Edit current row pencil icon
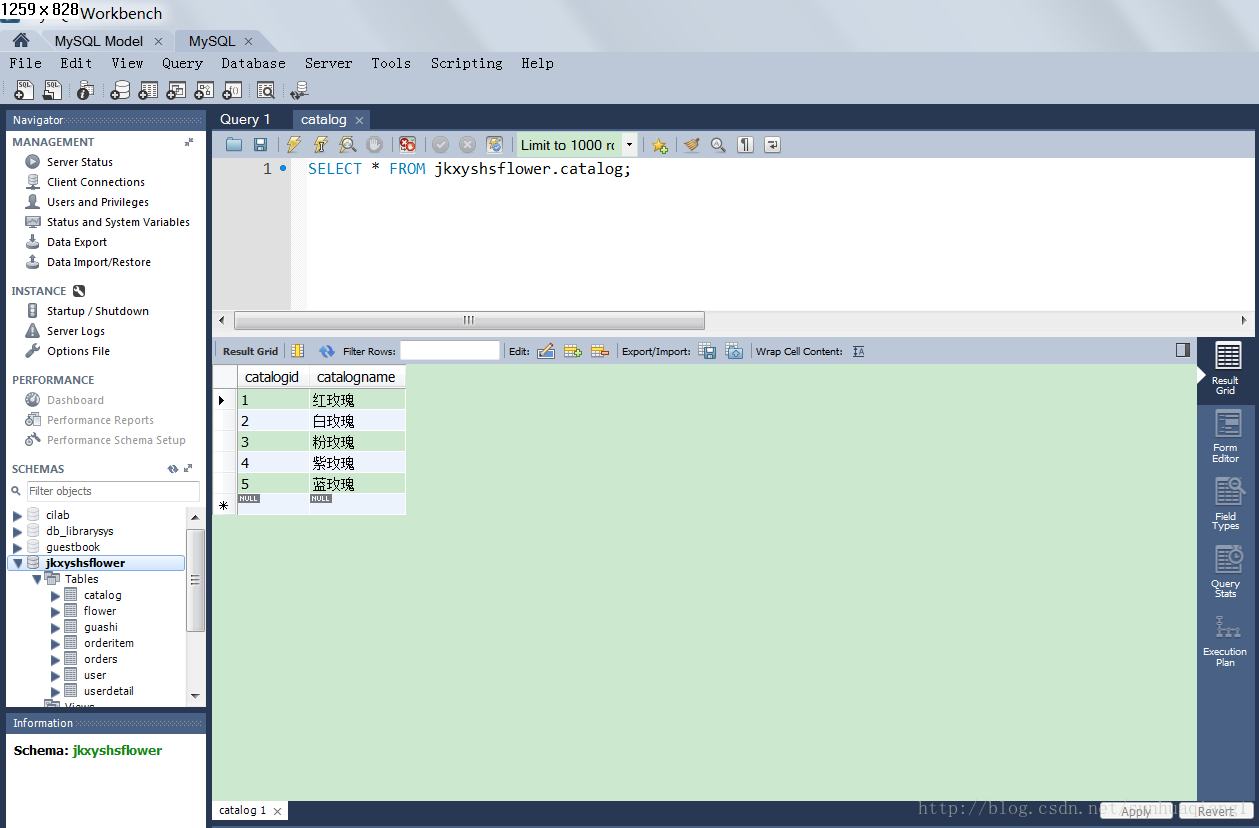The height and width of the screenshot is (828, 1259). 546,351
